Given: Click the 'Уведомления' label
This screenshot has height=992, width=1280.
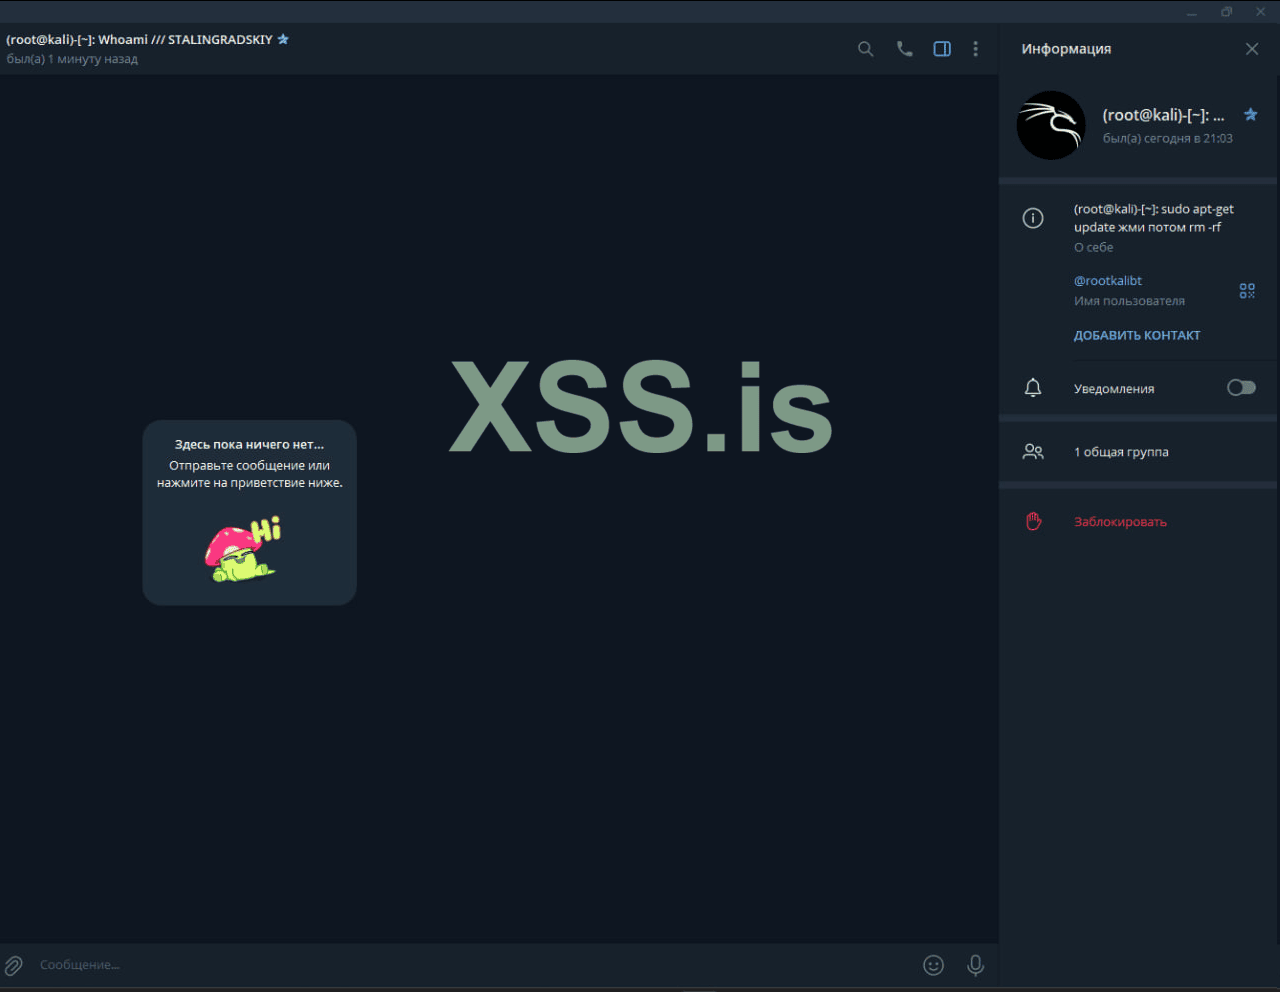Looking at the screenshot, I should (1114, 389).
